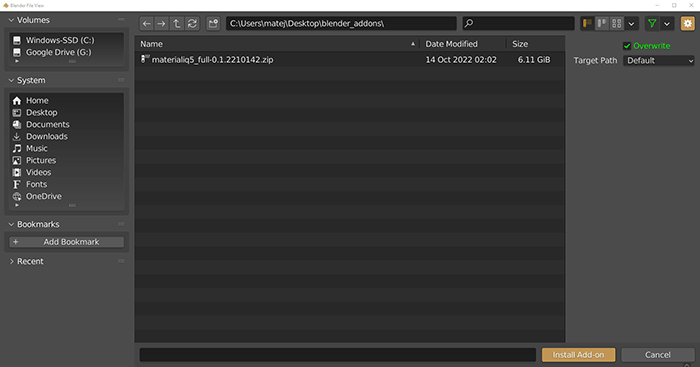Click the file name input field

[338, 354]
